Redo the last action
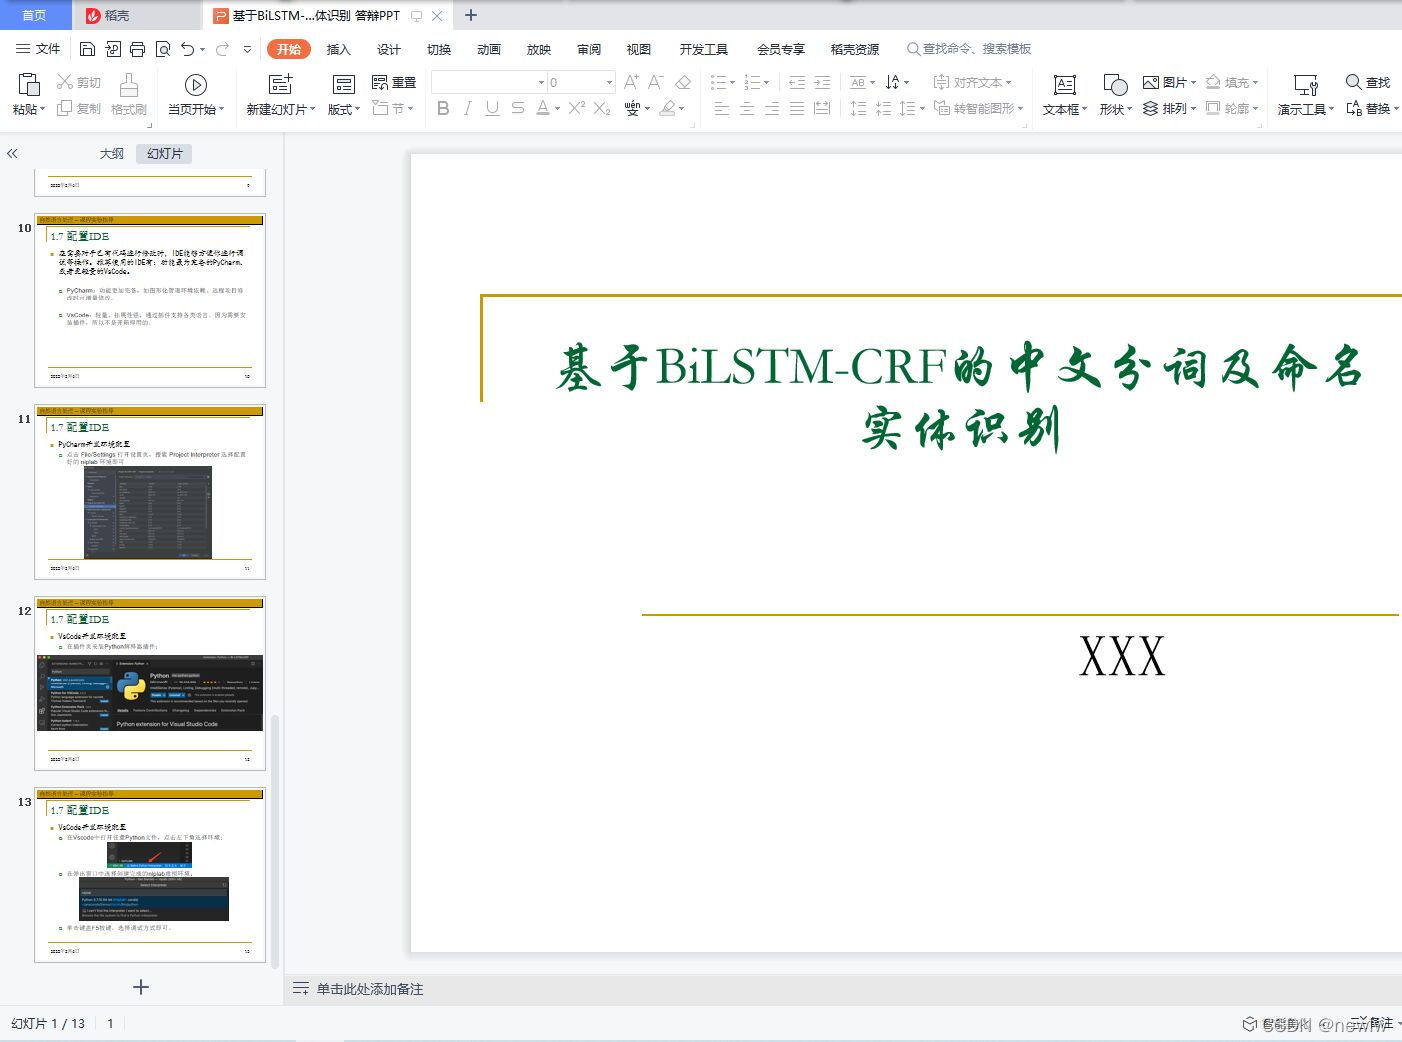The height and width of the screenshot is (1042, 1402). pos(222,49)
